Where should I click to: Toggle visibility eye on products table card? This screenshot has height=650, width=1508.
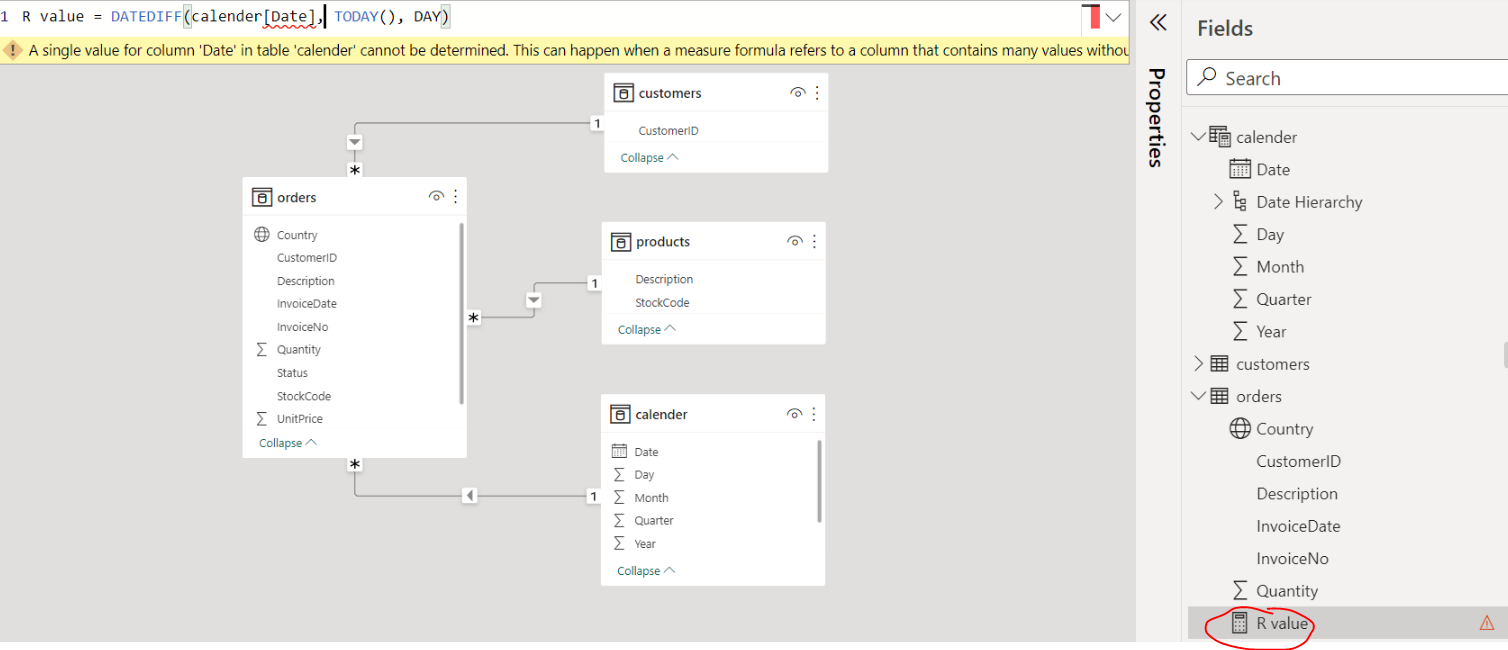coord(795,241)
